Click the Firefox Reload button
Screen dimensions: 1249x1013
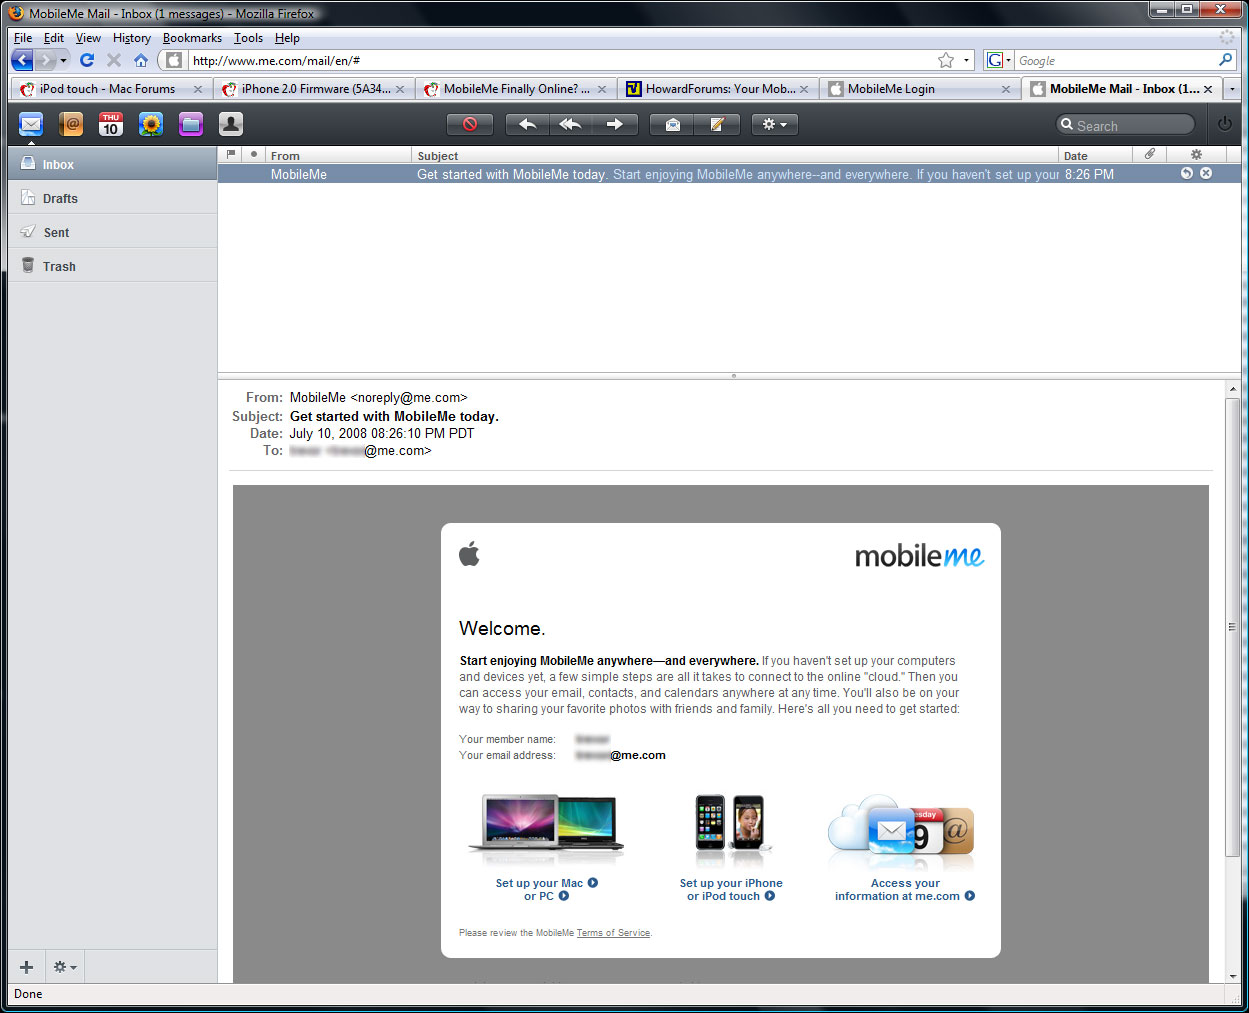click(x=87, y=60)
